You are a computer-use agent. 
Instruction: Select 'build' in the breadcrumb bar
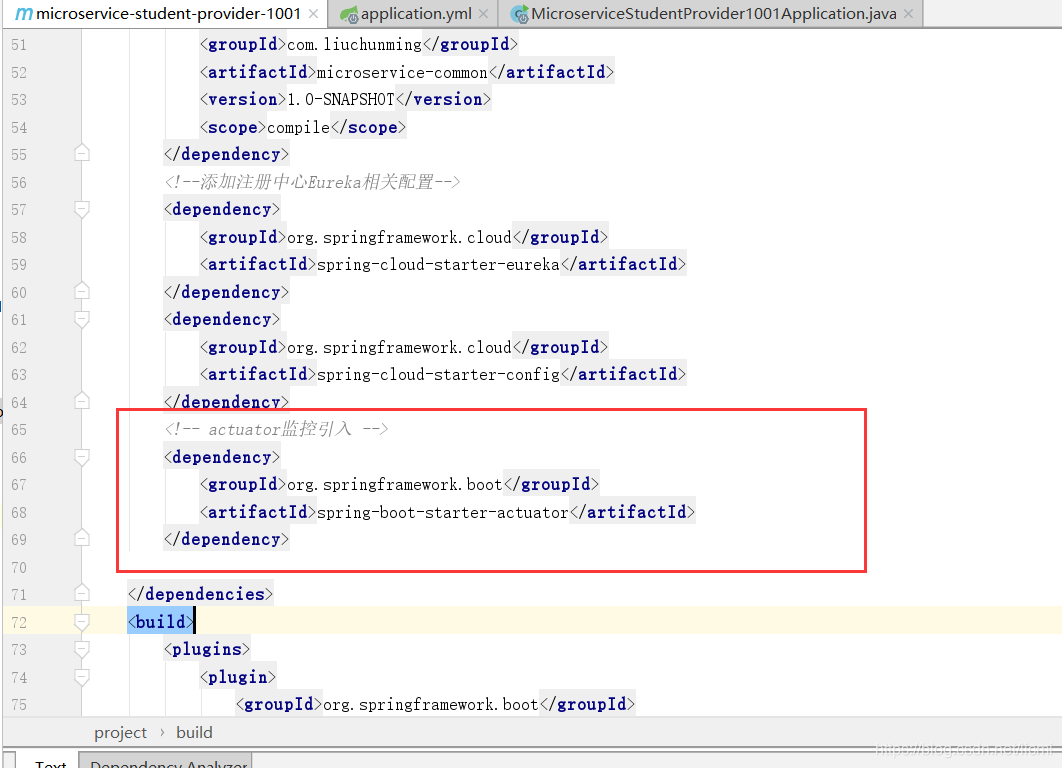(194, 733)
